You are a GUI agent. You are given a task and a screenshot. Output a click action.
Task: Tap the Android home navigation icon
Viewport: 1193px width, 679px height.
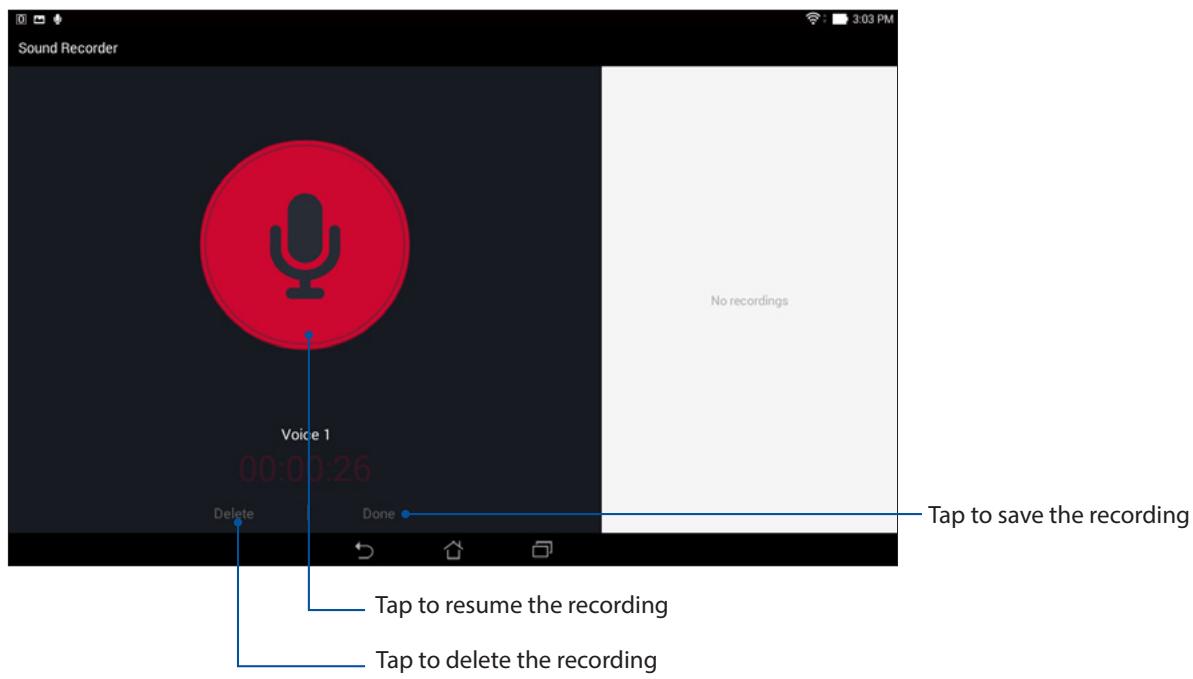453,550
